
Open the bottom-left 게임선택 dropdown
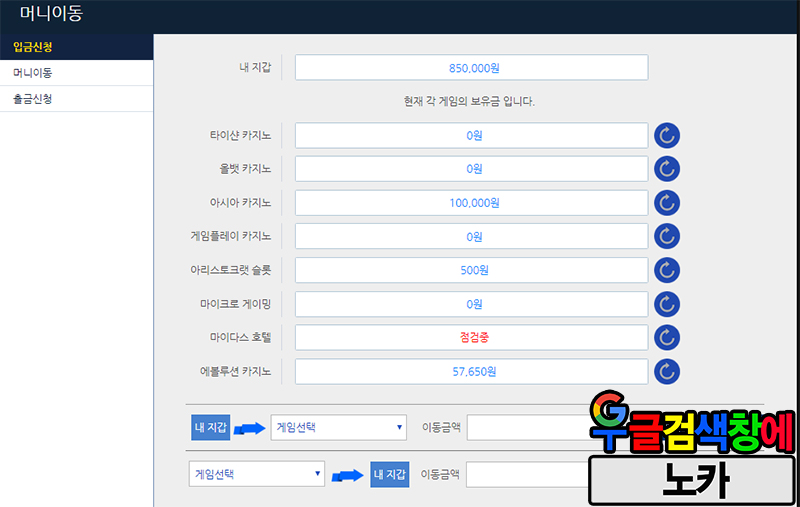click(x=257, y=474)
